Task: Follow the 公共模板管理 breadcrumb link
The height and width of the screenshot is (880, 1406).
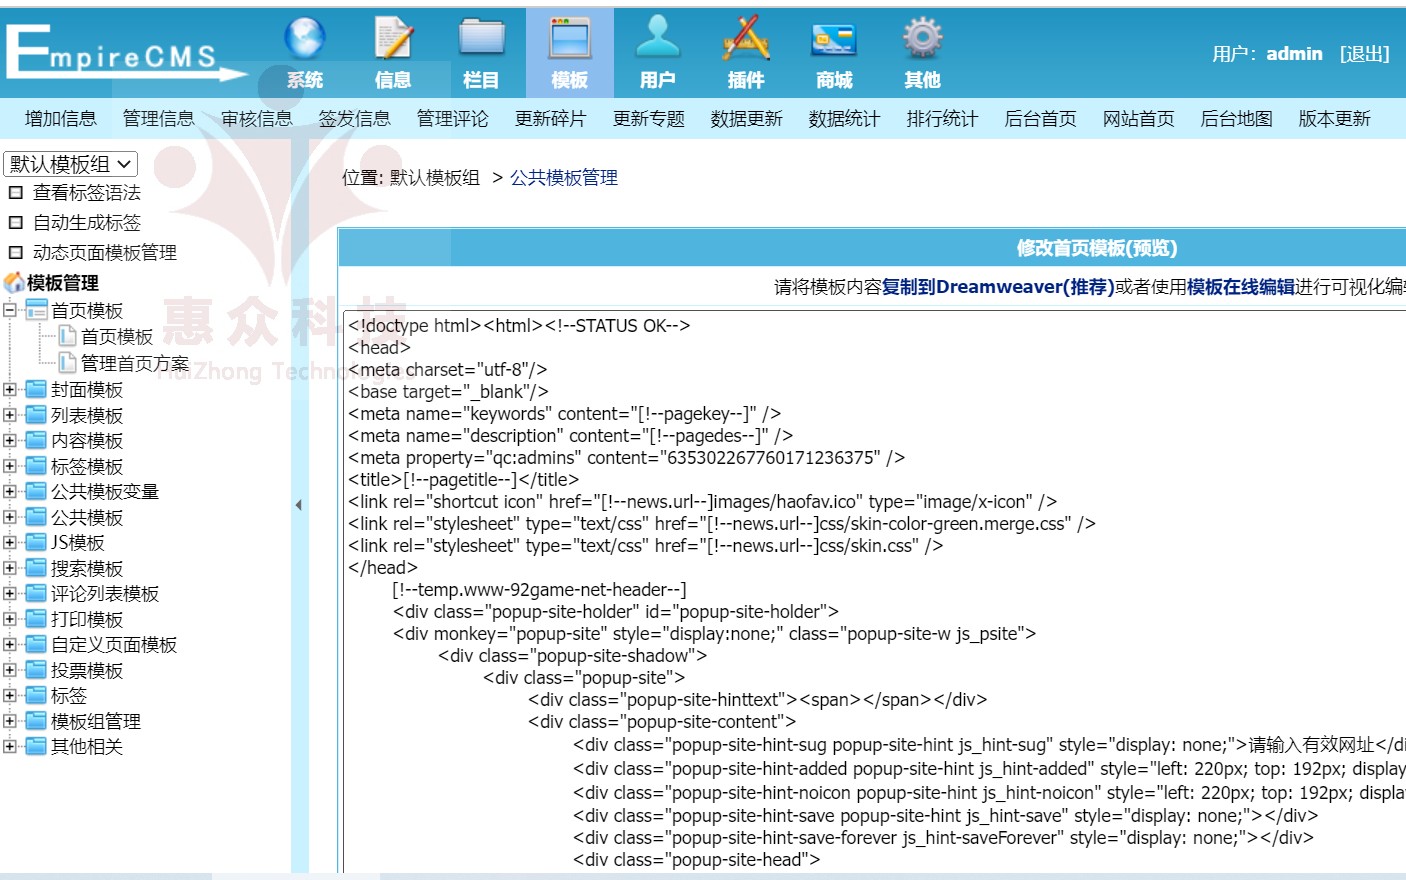Action: pyautogui.click(x=564, y=178)
